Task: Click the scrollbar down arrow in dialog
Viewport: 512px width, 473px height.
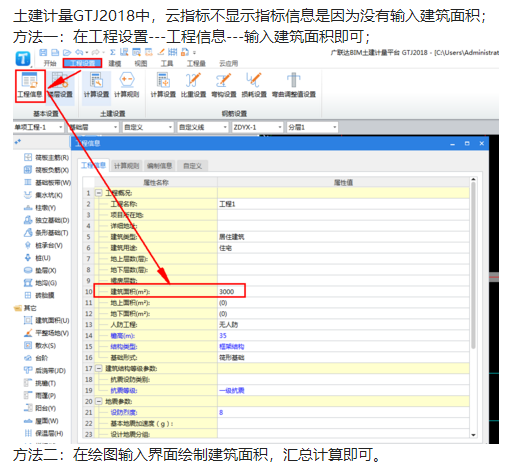Action: click(473, 435)
